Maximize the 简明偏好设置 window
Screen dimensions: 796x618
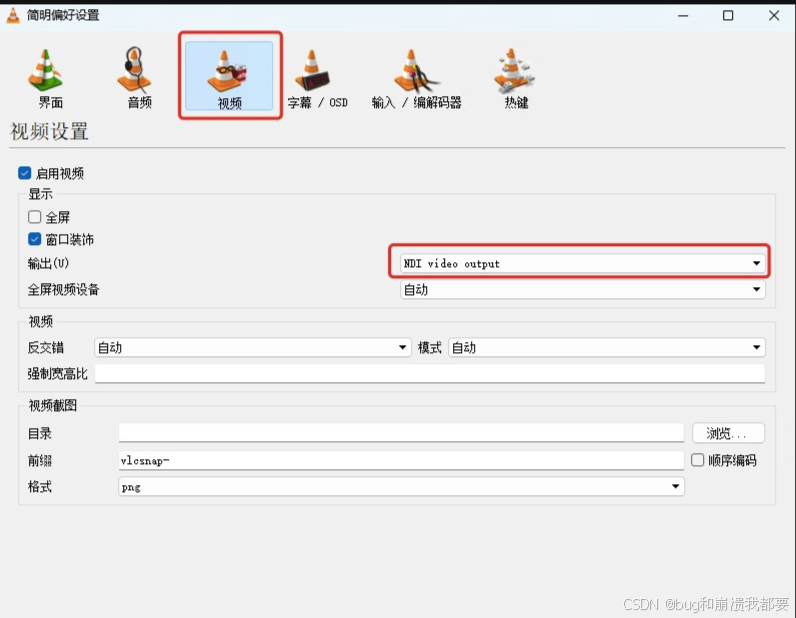[728, 16]
